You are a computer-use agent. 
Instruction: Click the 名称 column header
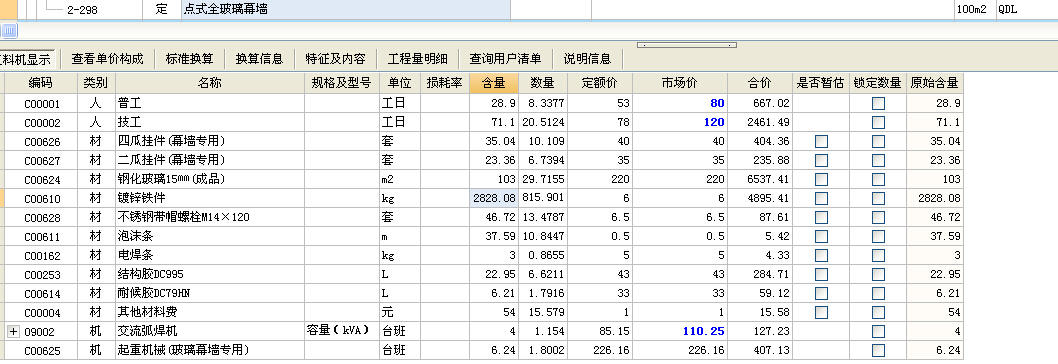coord(210,83)
